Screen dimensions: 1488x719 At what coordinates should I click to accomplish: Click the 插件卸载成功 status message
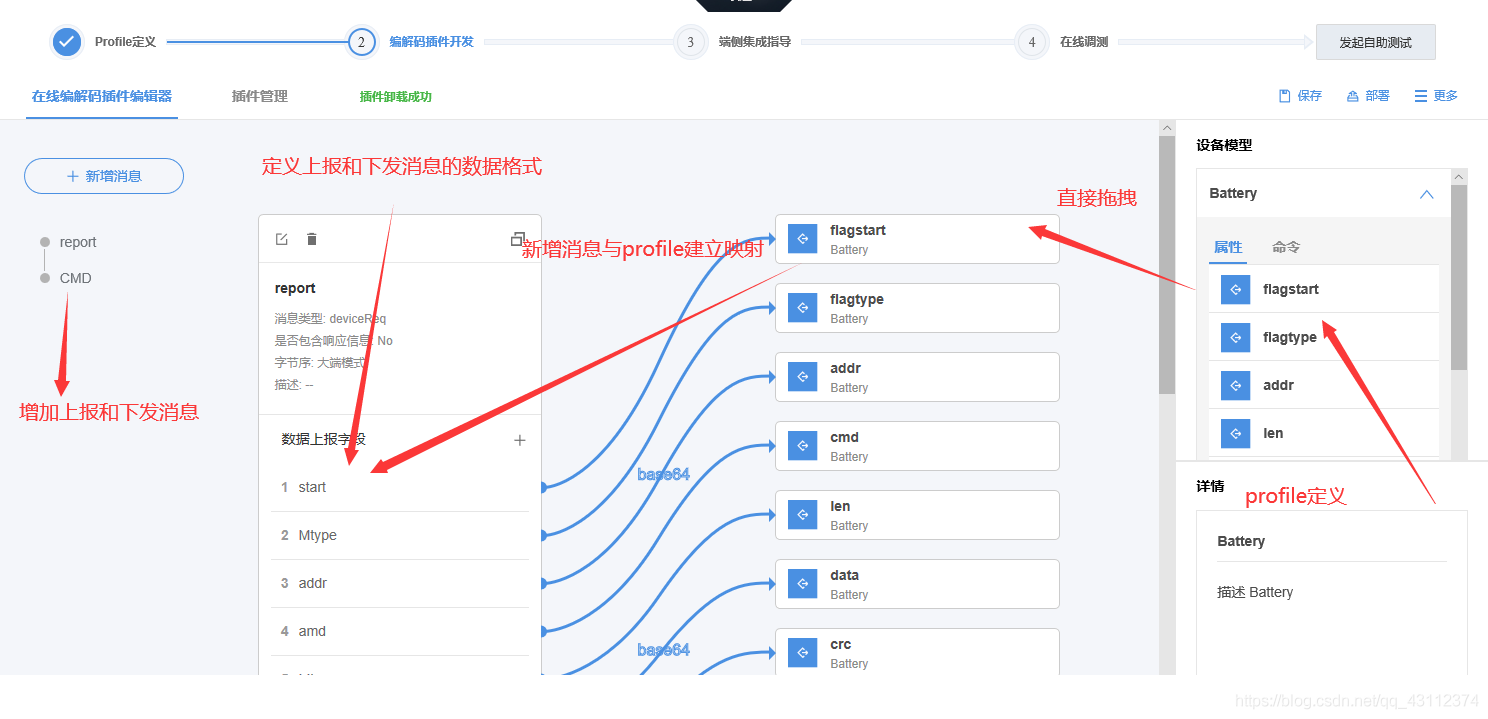coord(396,97)
